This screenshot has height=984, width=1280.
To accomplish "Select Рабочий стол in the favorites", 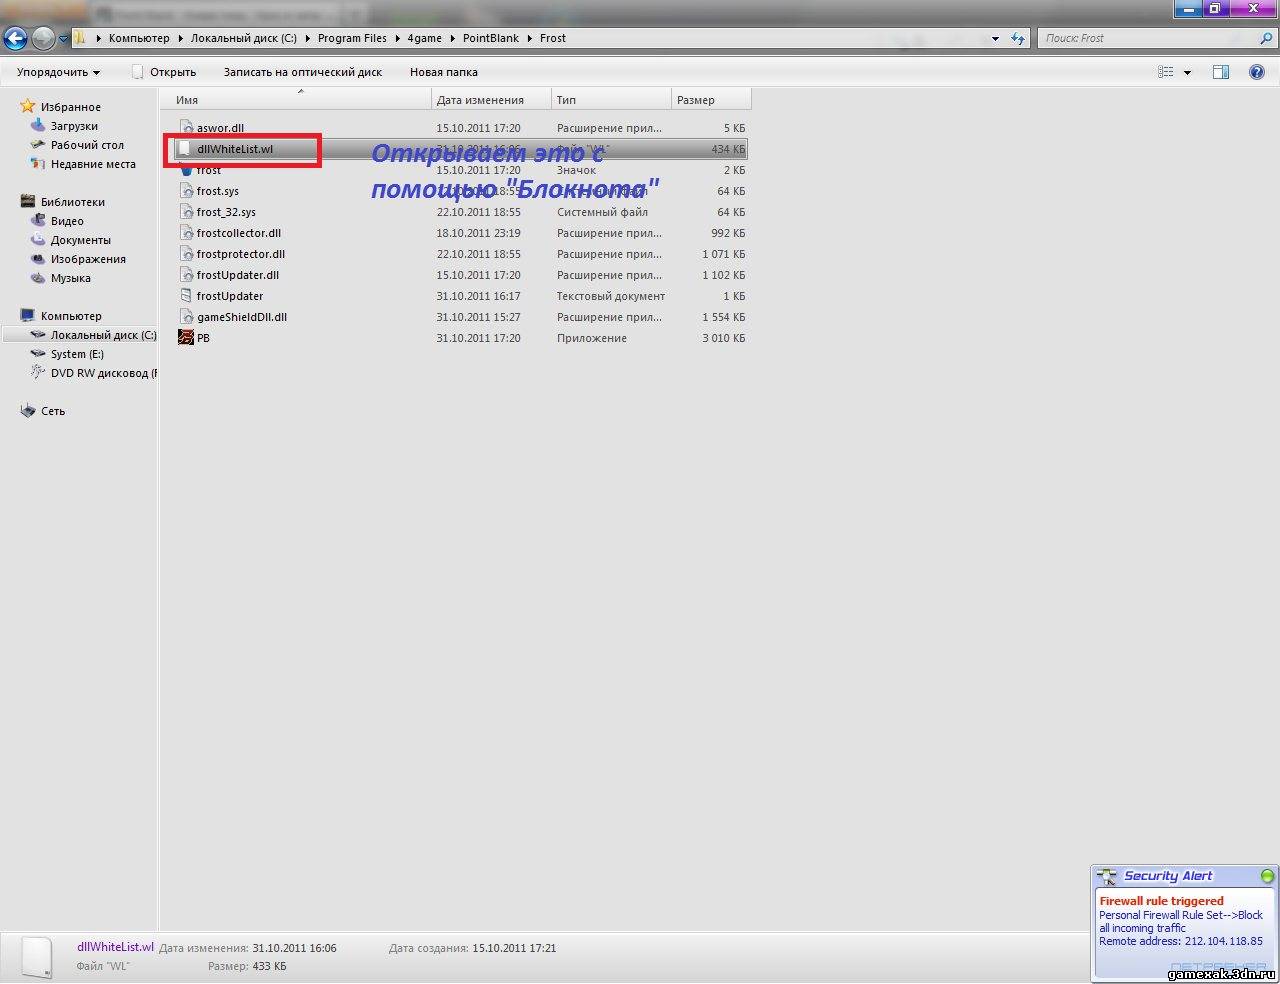I will click(87, 145).
